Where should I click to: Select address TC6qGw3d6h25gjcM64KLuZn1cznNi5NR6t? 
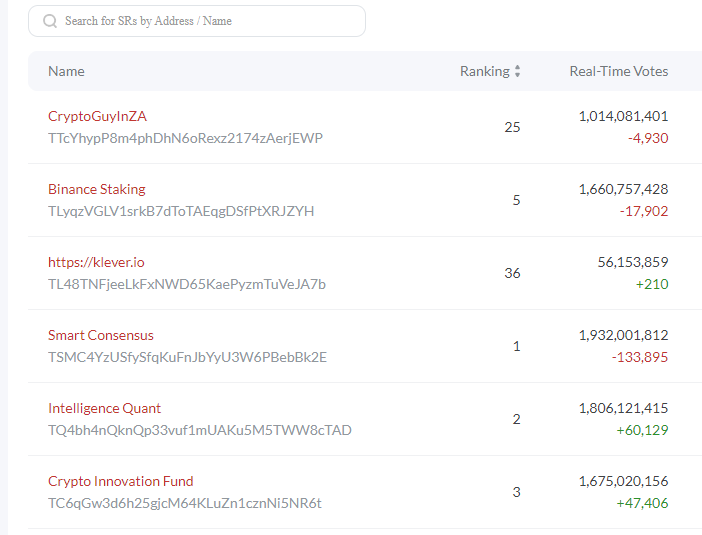pos(184,503)
